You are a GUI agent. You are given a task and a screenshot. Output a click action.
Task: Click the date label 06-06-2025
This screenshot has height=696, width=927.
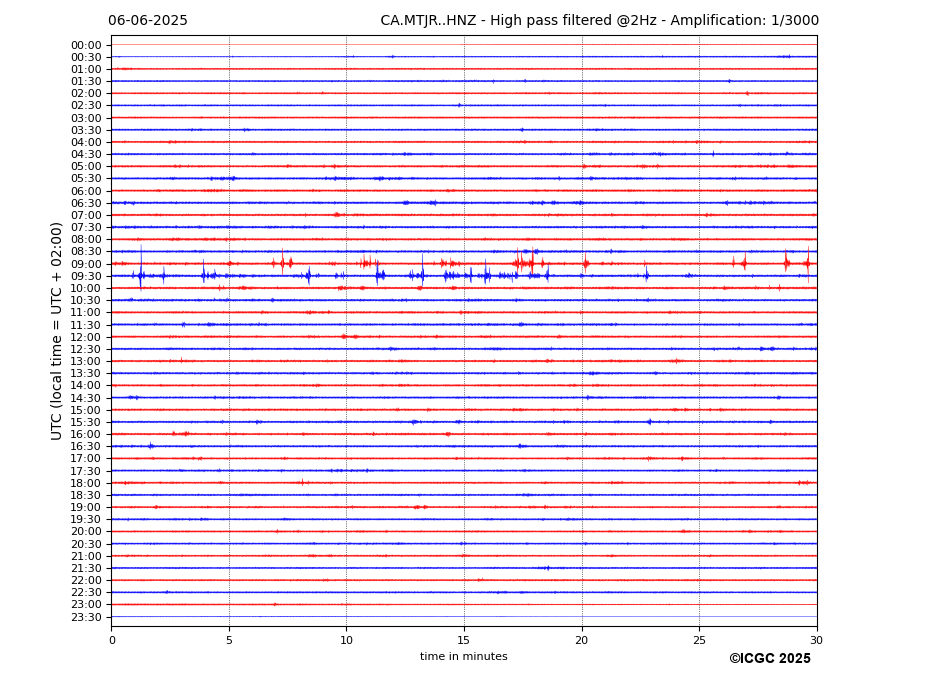point(148,21)
